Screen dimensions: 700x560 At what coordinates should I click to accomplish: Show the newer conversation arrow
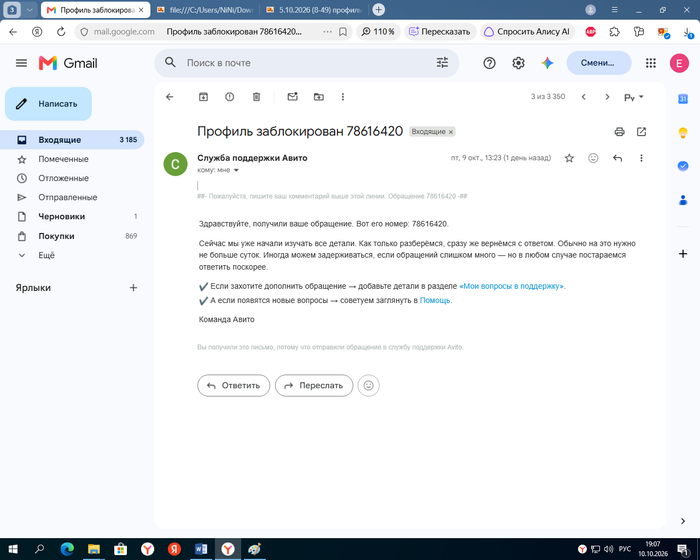[583, 97]
